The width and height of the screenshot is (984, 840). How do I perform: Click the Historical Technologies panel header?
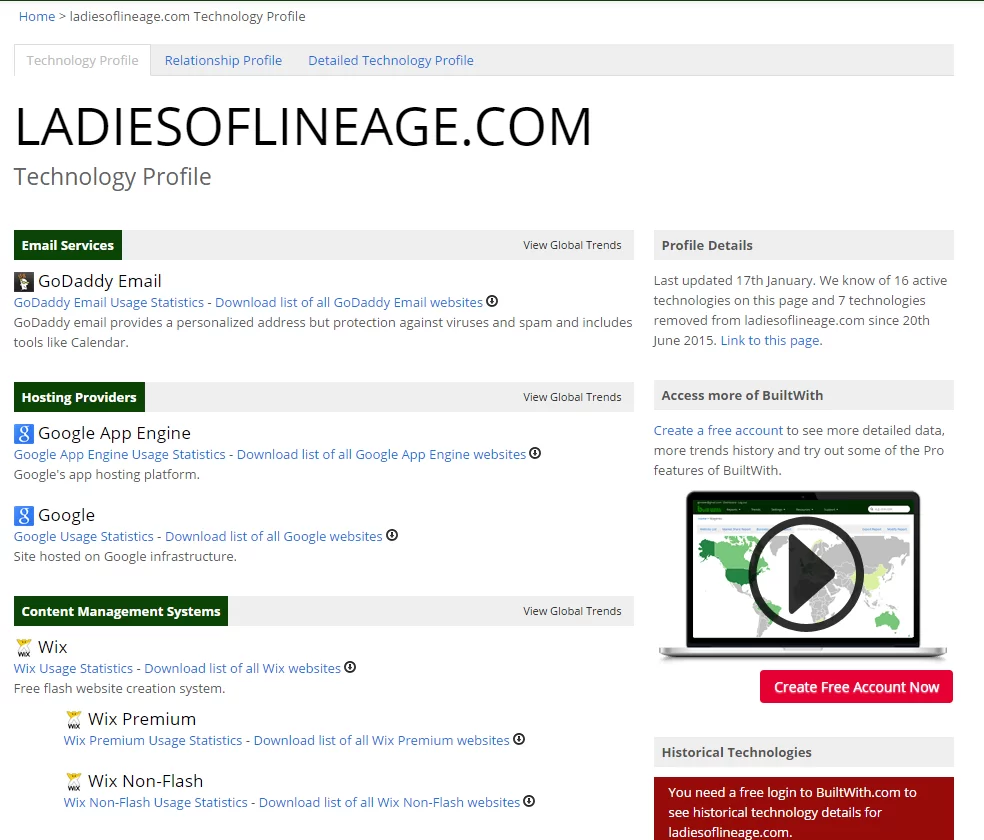click(x=803, y=752)
